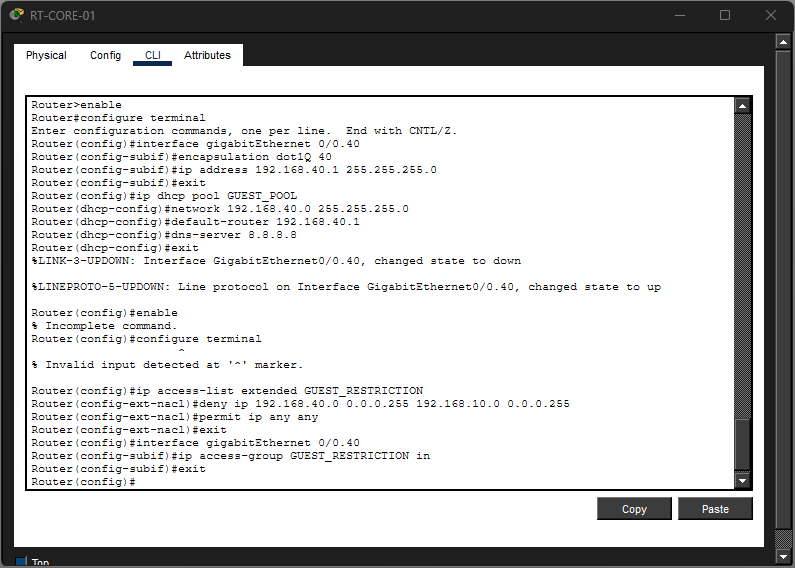Click the Packet Tracer icon in title bar

click(x=17, y=15)
